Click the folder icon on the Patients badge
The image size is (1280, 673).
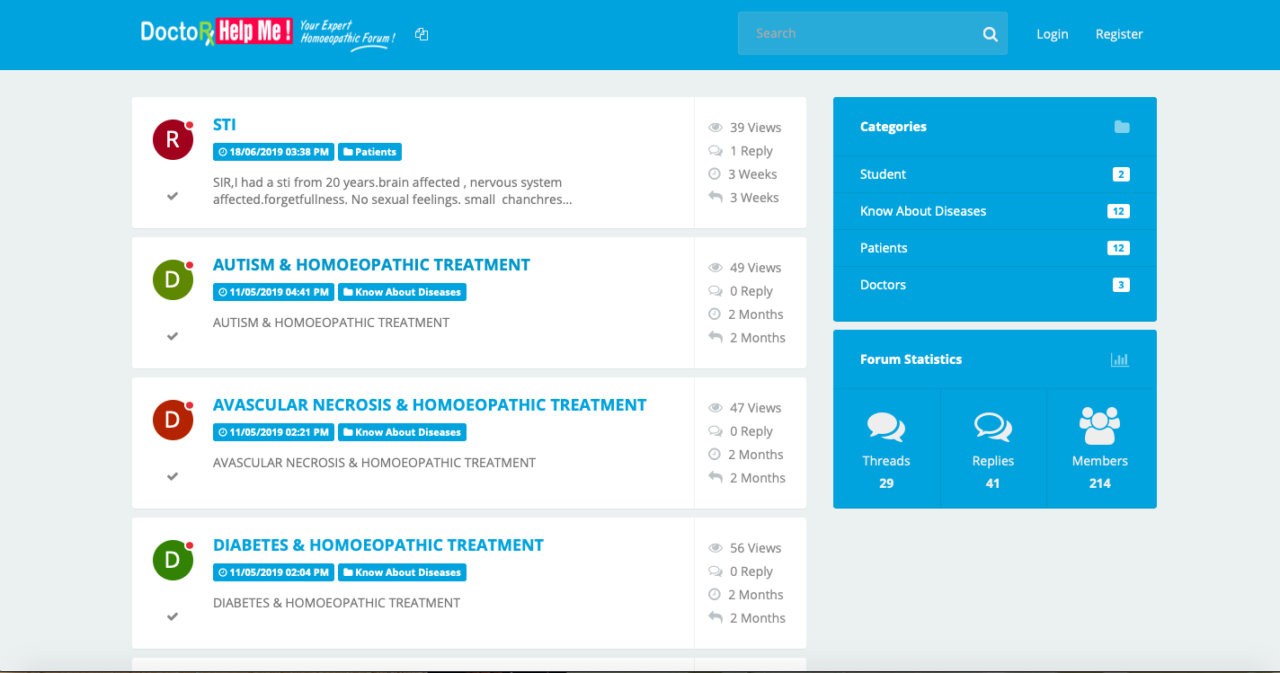(346, 151)
